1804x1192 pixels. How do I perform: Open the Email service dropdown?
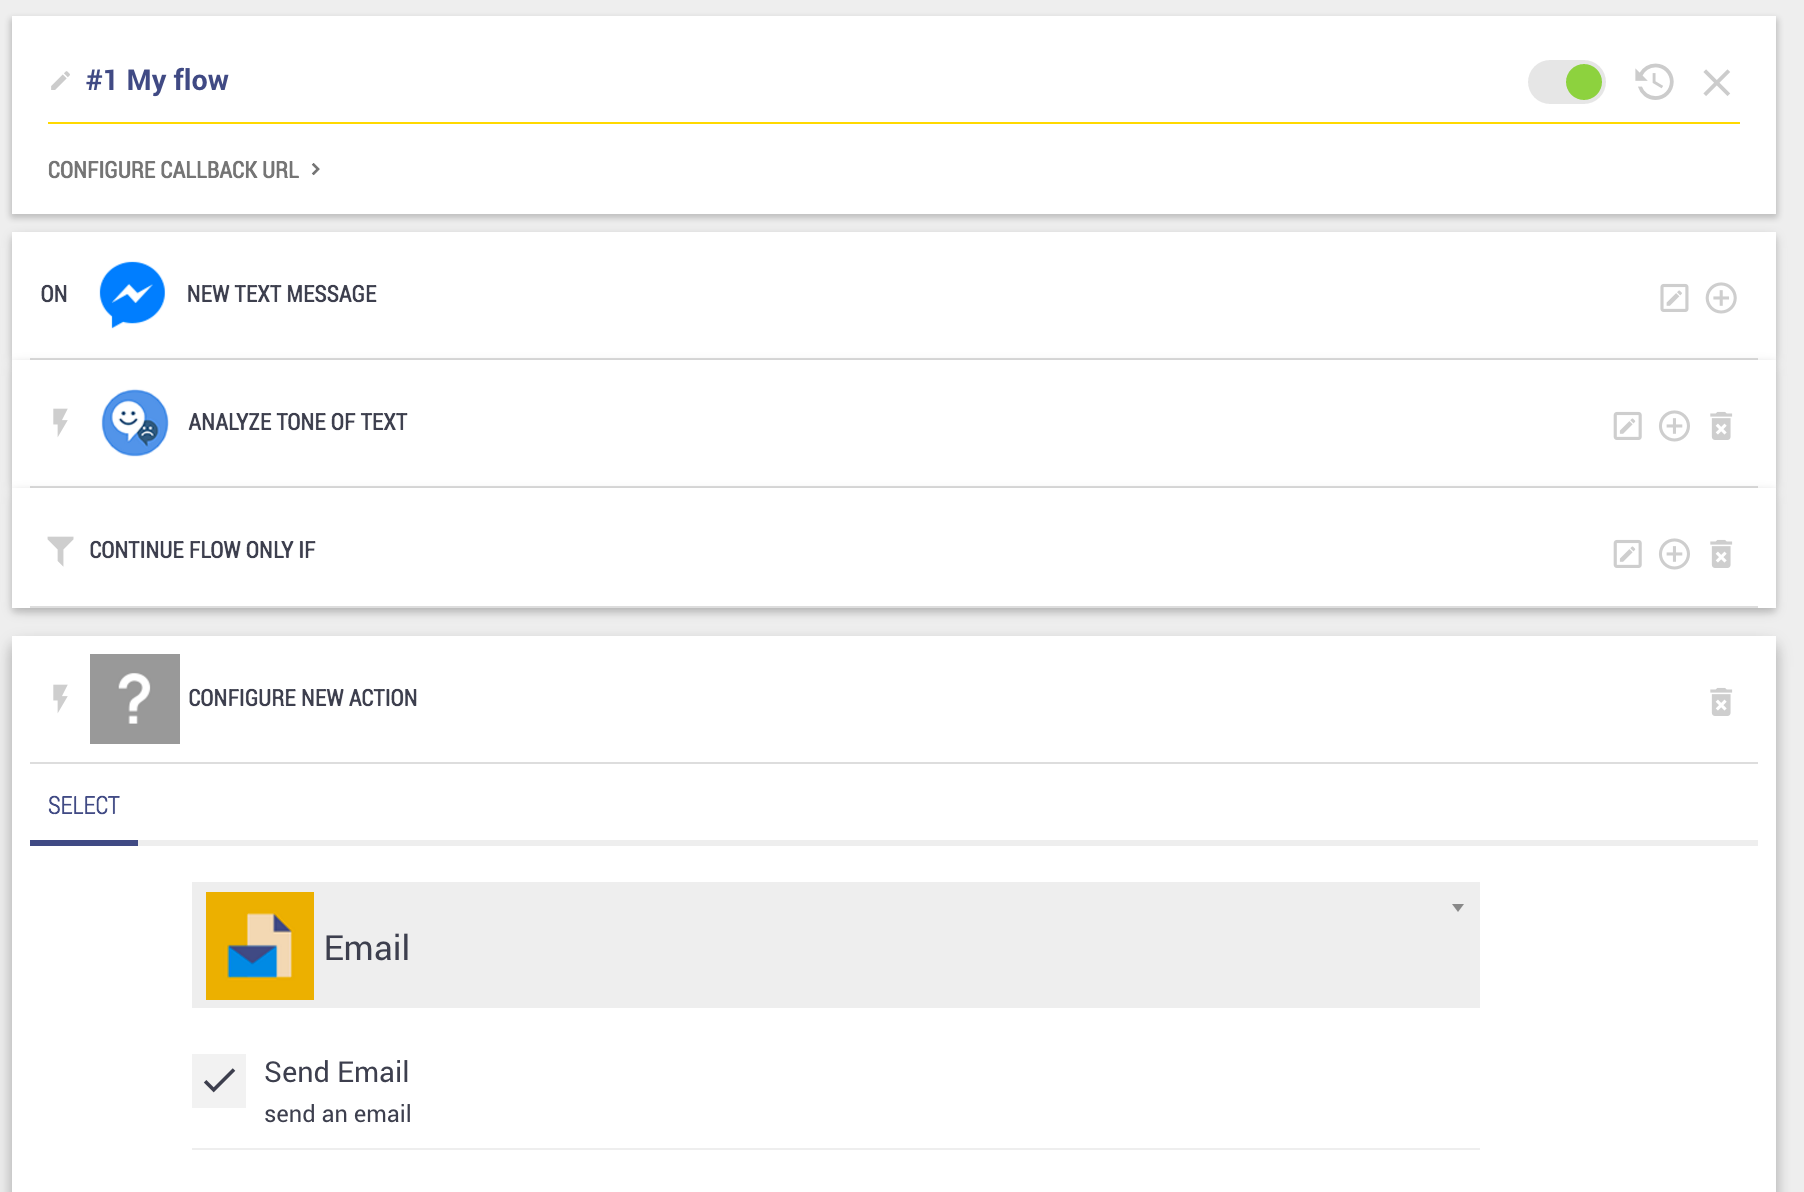(835, 945)
